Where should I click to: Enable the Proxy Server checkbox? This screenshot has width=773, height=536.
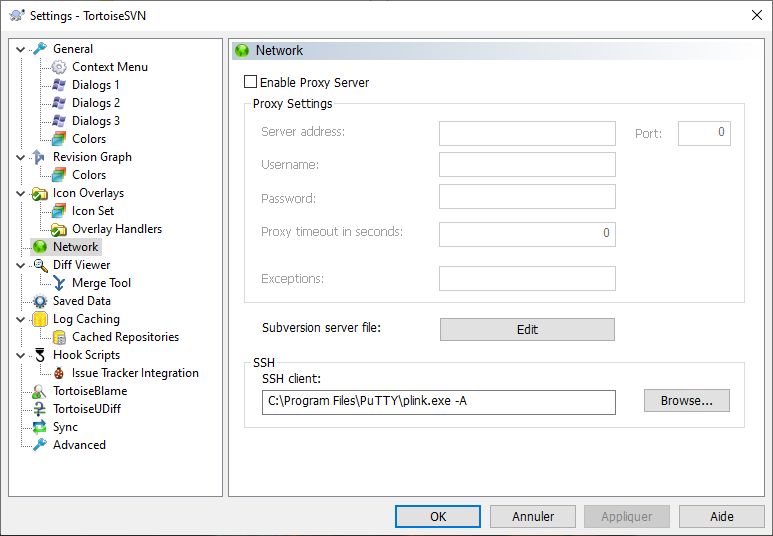click(250, 82)
